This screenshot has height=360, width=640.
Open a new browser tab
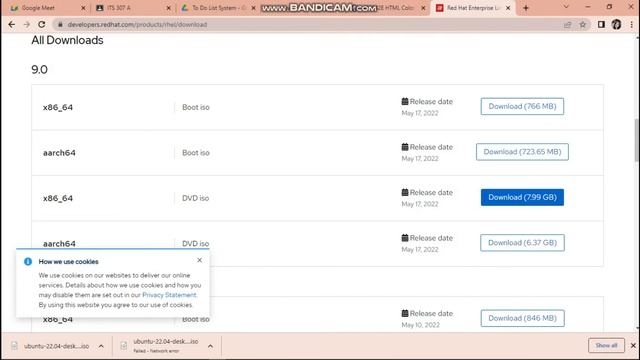click(x=526, y=8)
